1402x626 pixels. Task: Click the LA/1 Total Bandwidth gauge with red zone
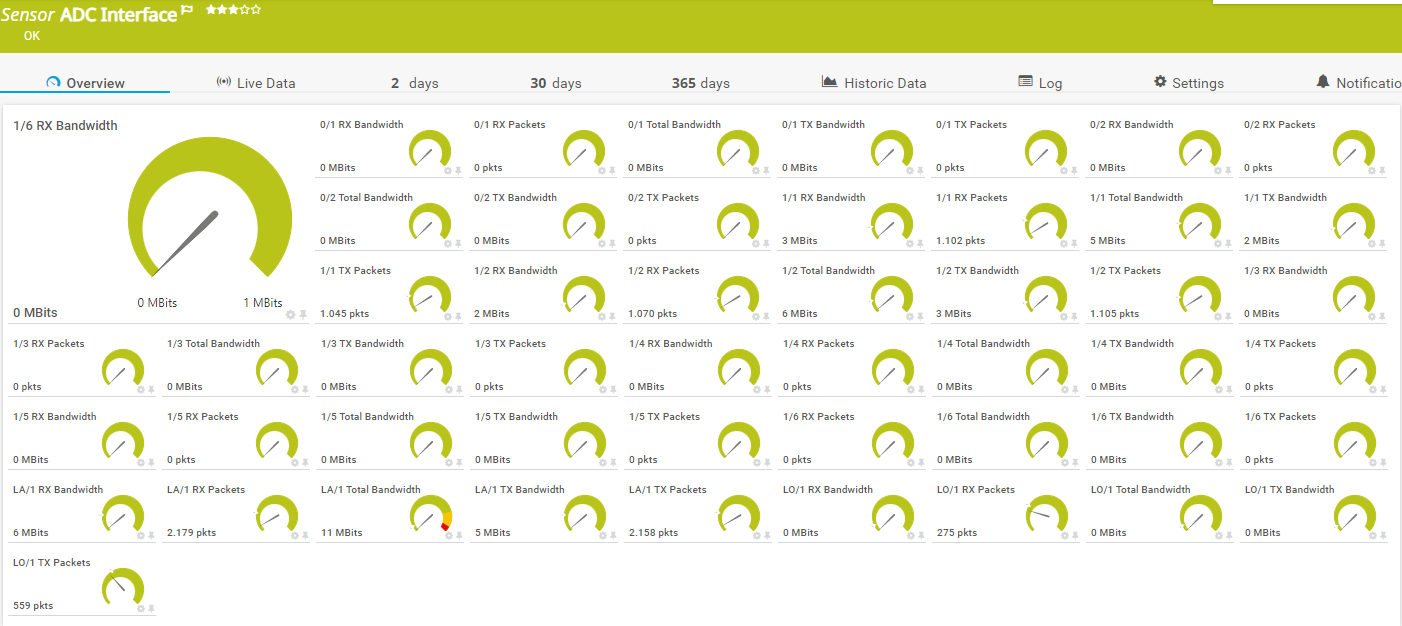click(432, 513)
